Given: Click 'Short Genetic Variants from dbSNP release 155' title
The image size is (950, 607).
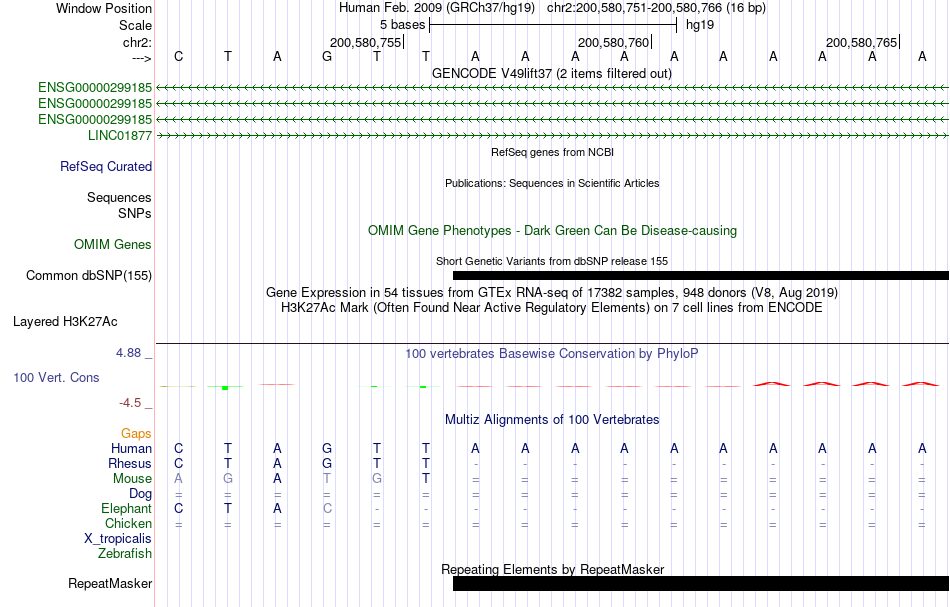Looking at the screenshot, I should point(552,261).
